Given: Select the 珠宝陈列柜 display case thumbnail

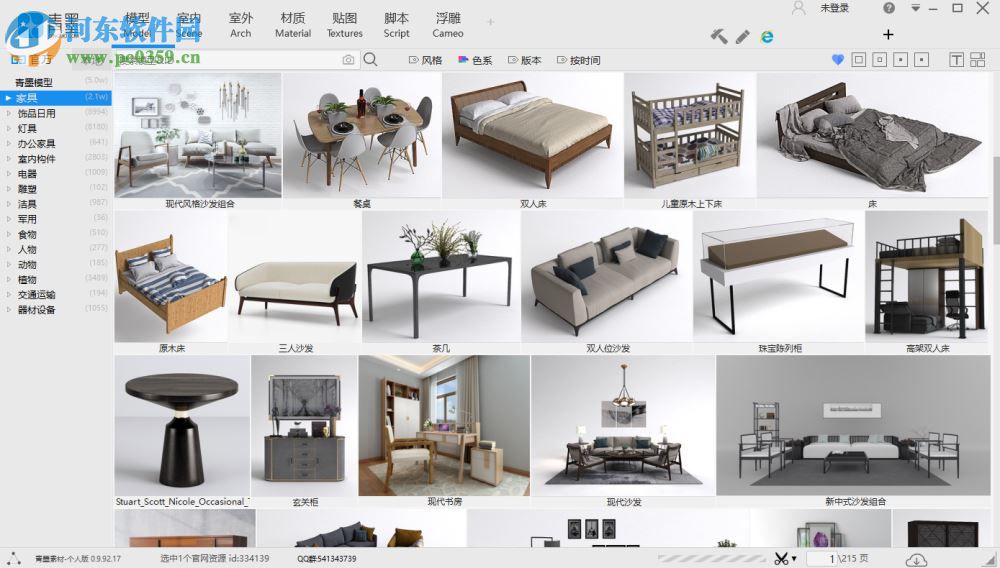Looking at the screenshot, I should click(779, 277).
